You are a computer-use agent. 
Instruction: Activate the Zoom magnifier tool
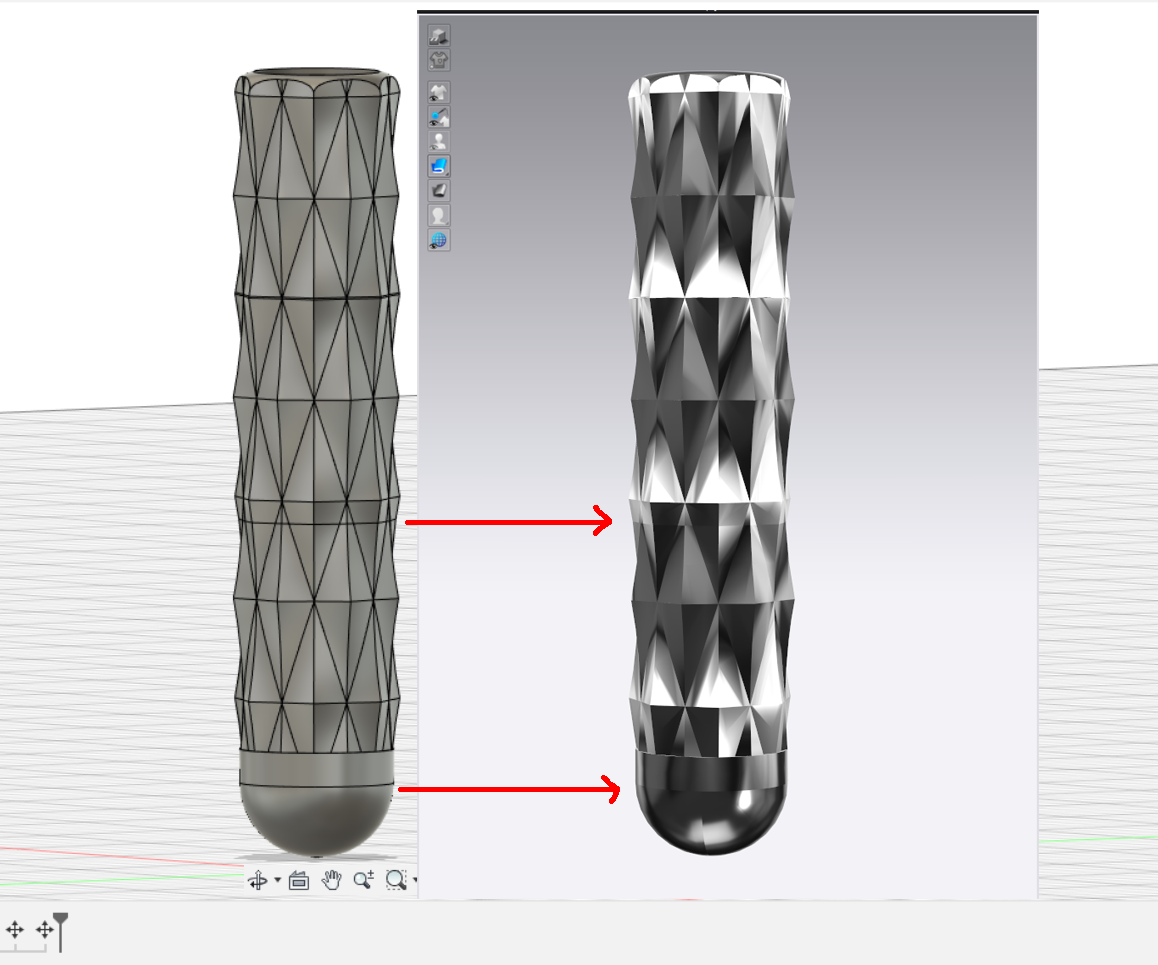point(363,880)
